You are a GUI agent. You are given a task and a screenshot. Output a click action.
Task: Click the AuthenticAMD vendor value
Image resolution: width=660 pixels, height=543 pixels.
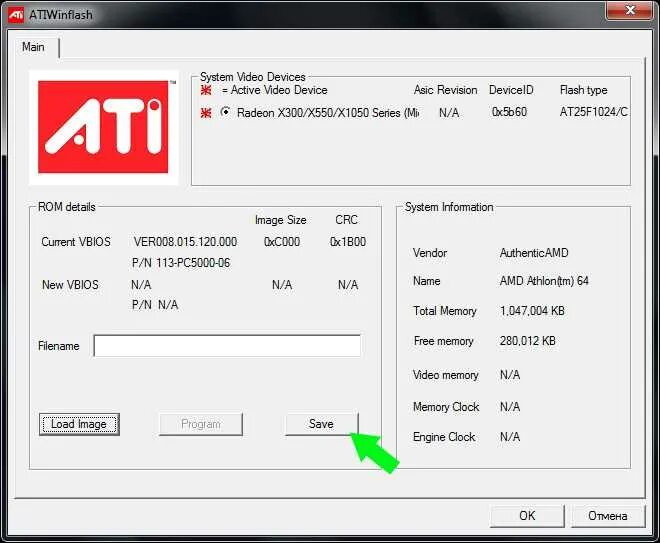pyautogui.click(x=534, y=253)
